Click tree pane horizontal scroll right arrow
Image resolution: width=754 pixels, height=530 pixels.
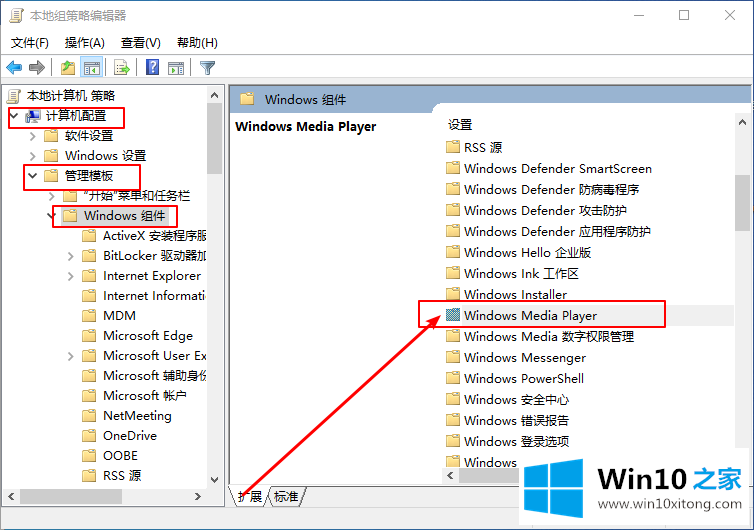tap(198, 496)
